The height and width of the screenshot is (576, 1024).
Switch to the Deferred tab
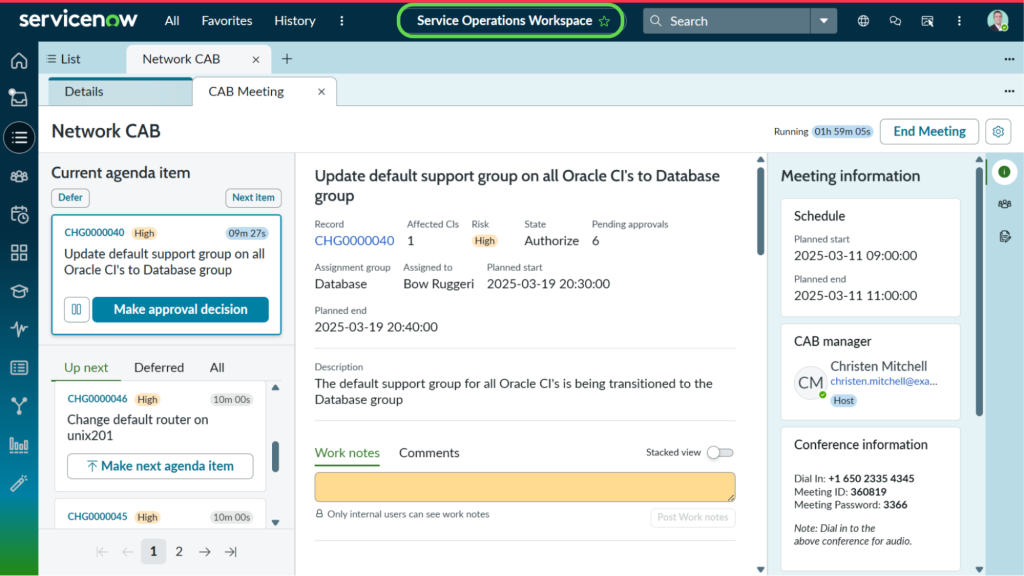159,368
